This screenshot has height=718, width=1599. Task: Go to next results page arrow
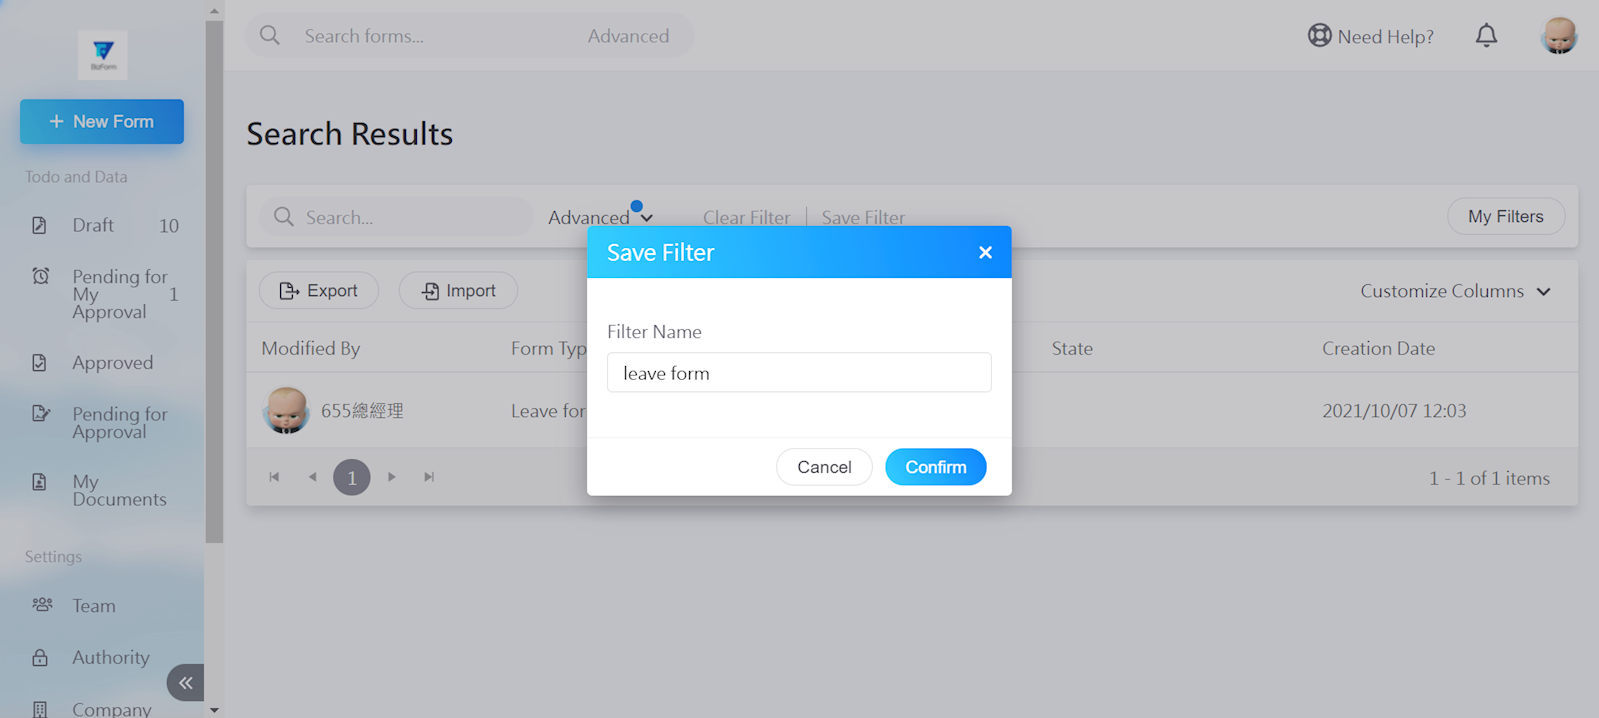pyautogui.click(x=392, y=477)
